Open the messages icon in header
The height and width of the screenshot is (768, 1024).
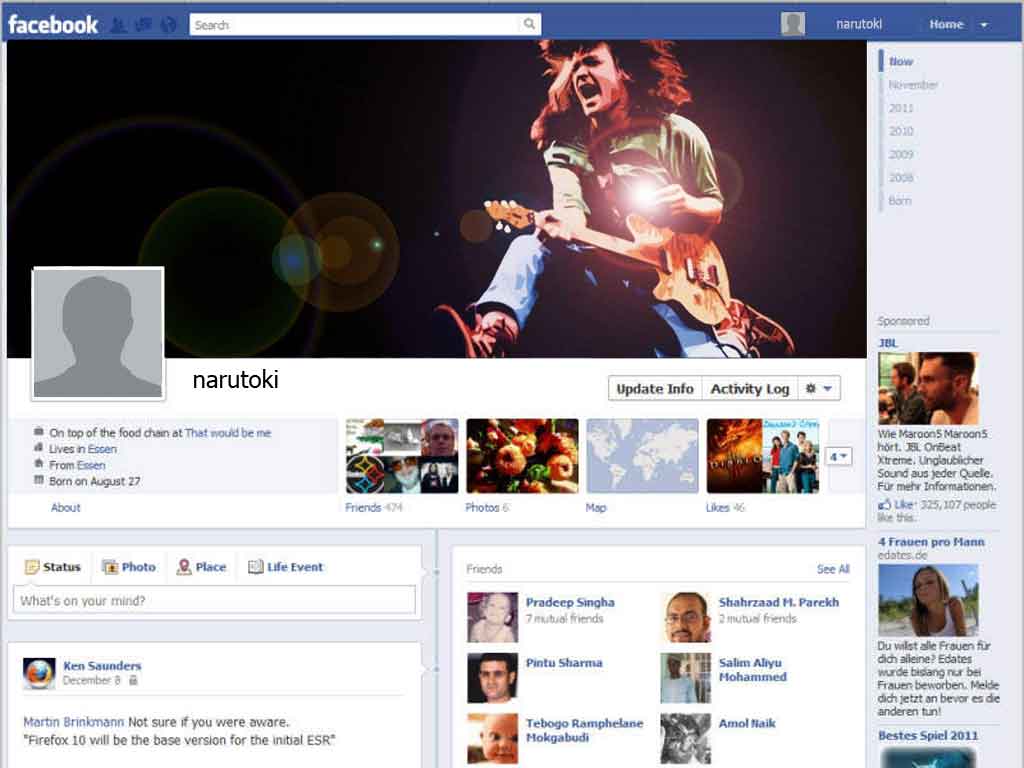143,25
